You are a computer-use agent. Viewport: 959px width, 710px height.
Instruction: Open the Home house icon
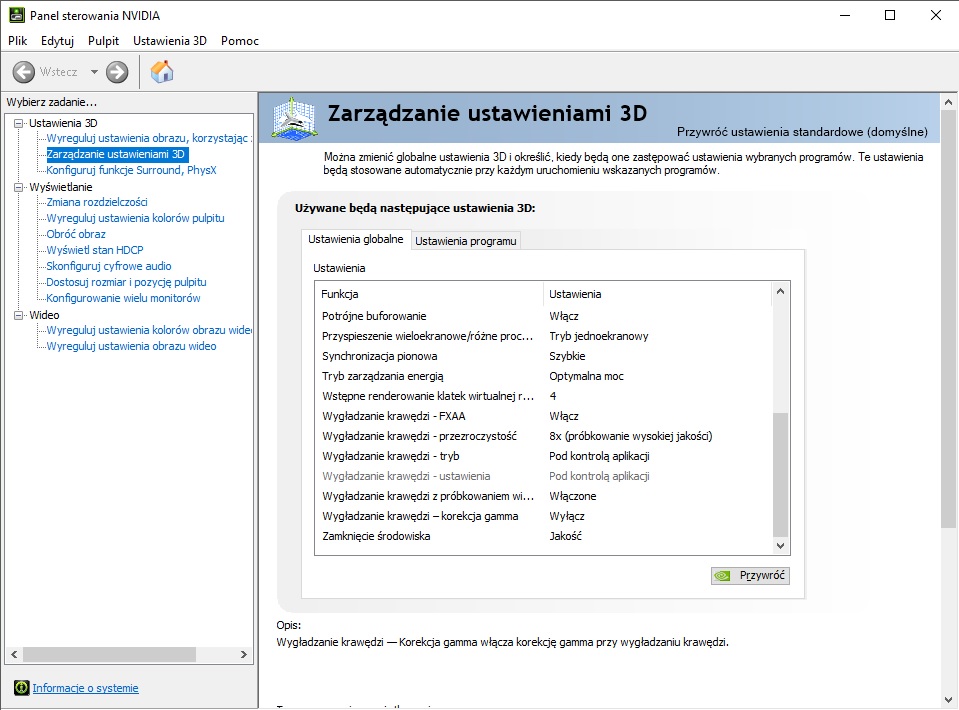click(162, 72)
